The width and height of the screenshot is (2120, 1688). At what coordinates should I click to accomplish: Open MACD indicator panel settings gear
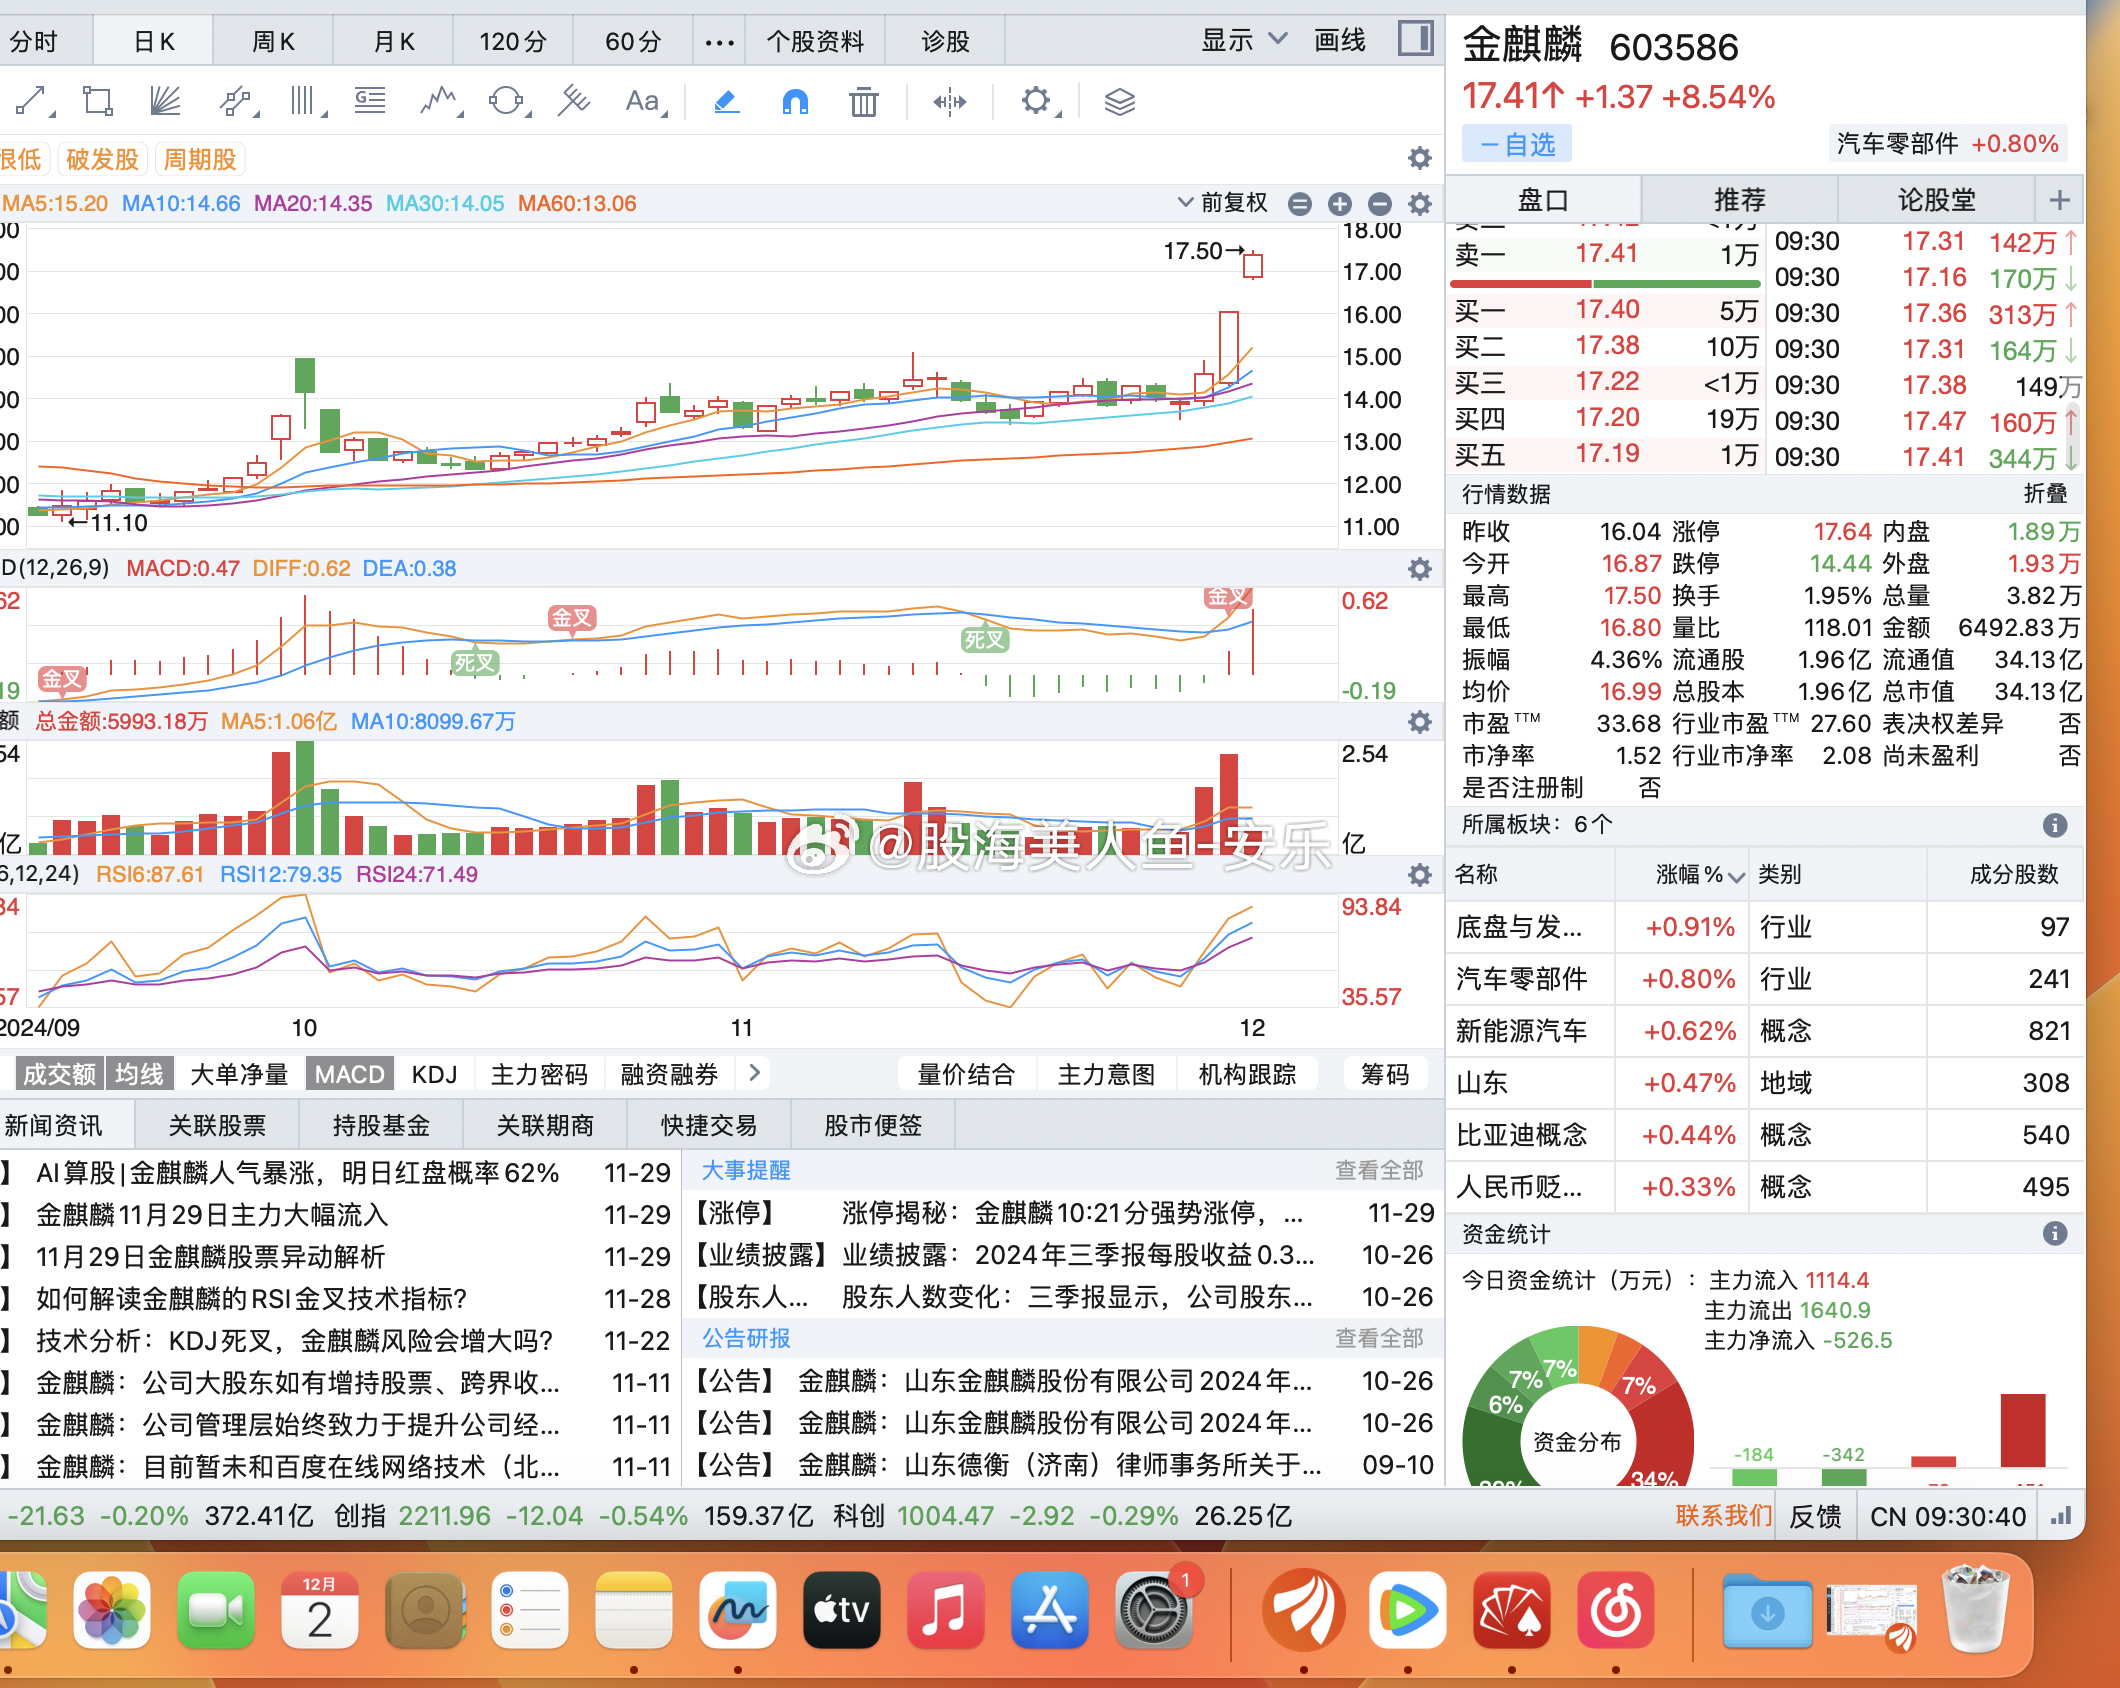click(1419, 569)
